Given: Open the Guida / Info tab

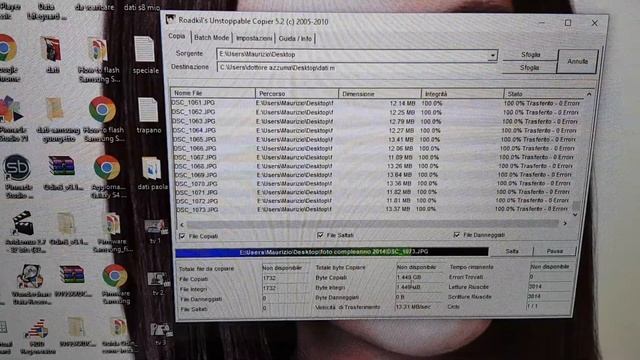Looking at the screenshot, I should (295, 39).
